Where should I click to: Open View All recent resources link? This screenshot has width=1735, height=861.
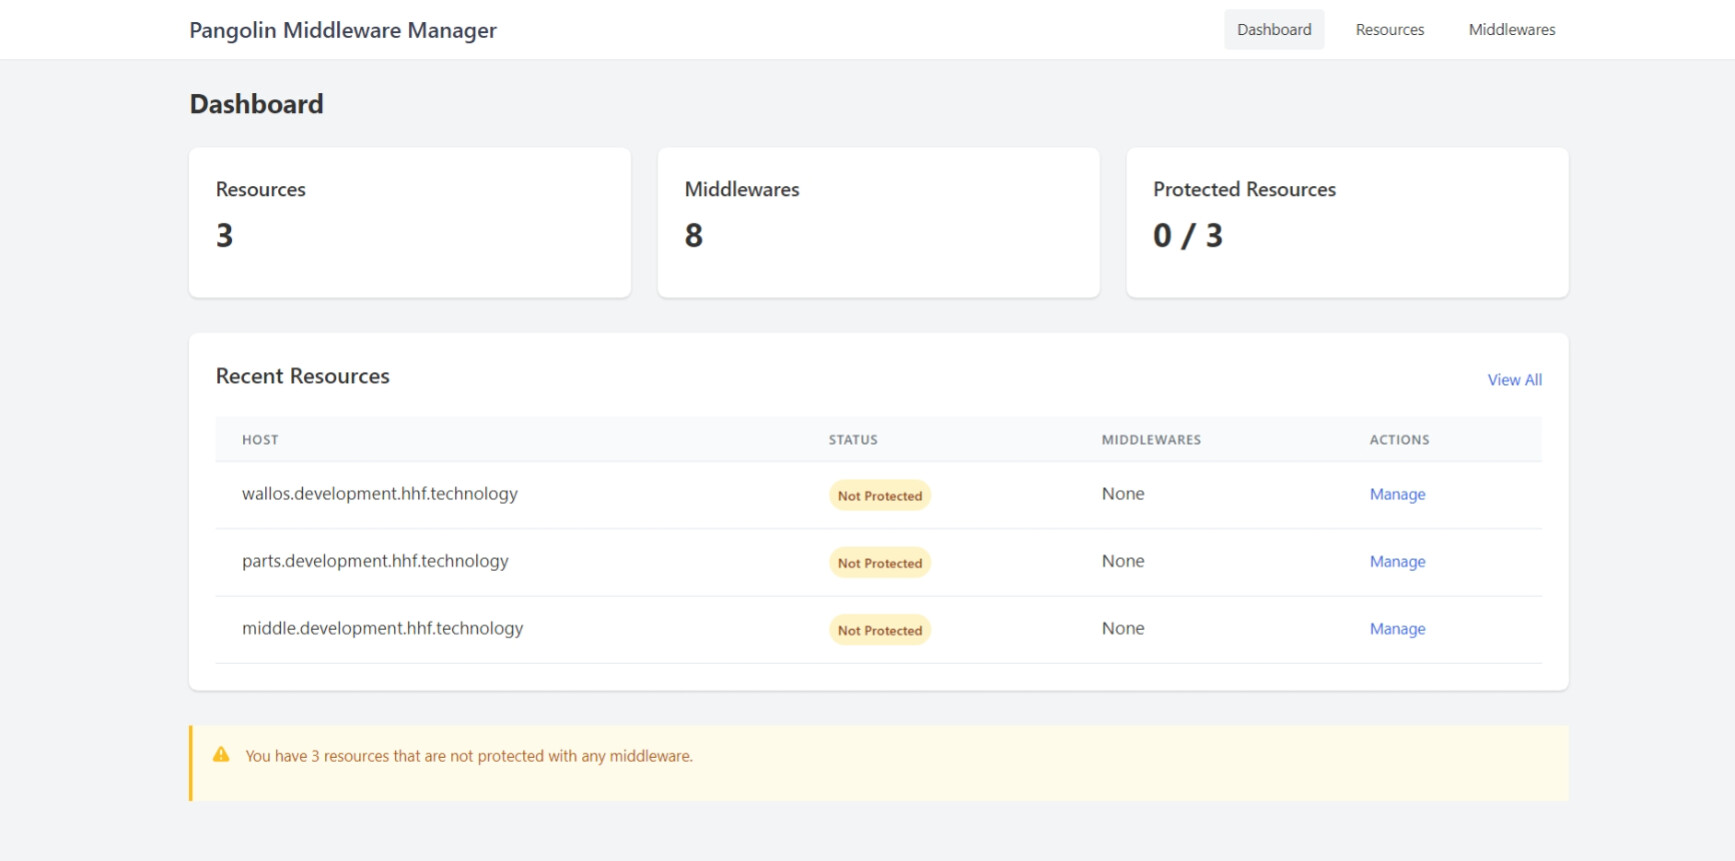(1514, 380)
